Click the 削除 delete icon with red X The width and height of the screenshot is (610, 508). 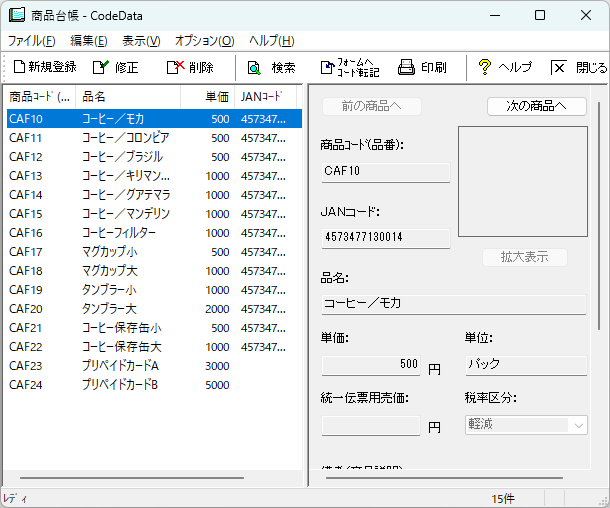tap(175, 67)
